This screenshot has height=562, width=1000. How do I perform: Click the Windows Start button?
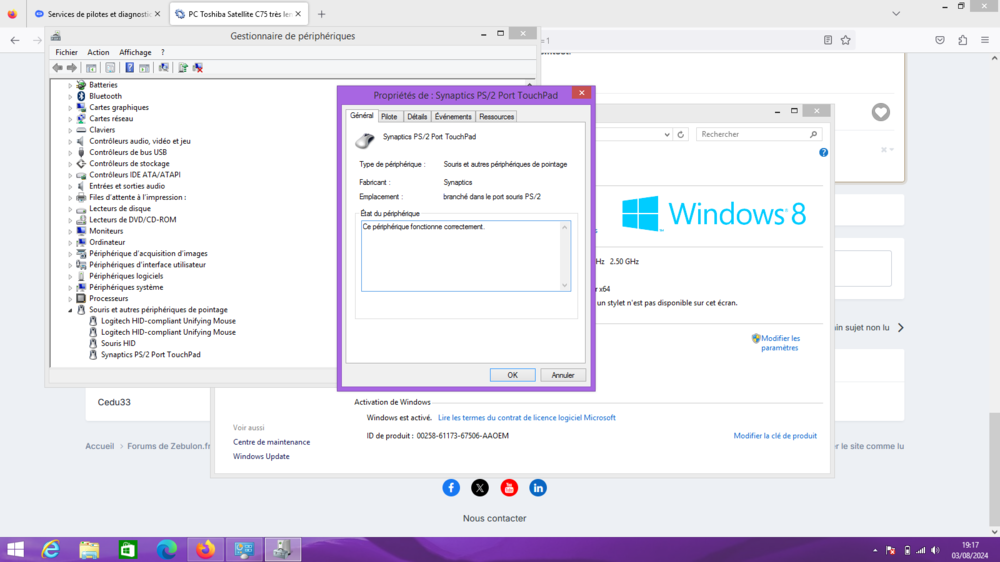pos(15,549)
